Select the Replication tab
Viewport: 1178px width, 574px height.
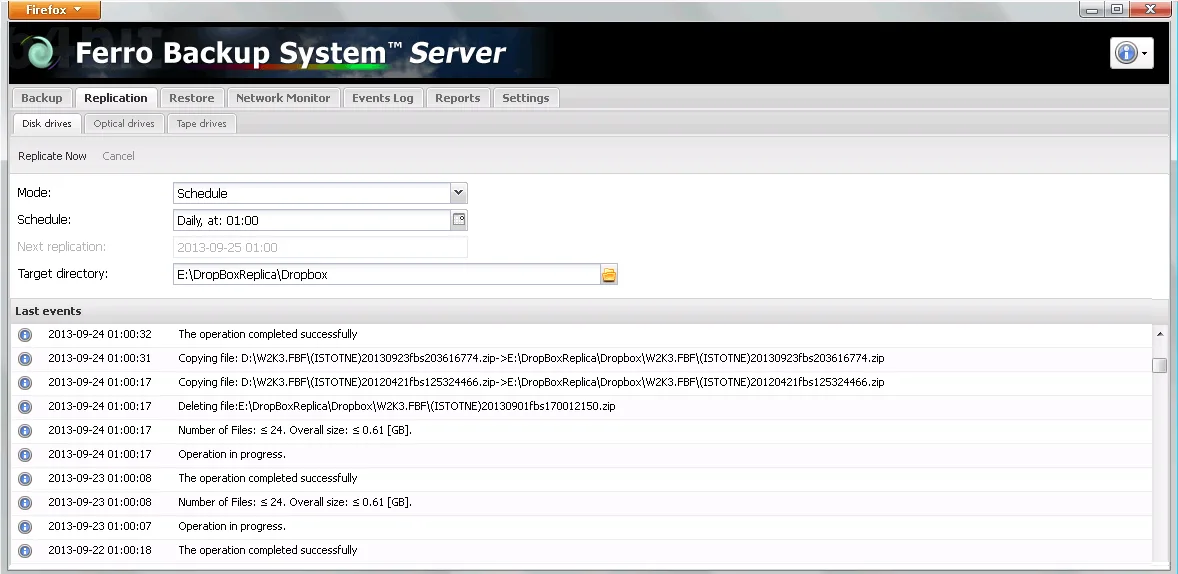(116, 98)
